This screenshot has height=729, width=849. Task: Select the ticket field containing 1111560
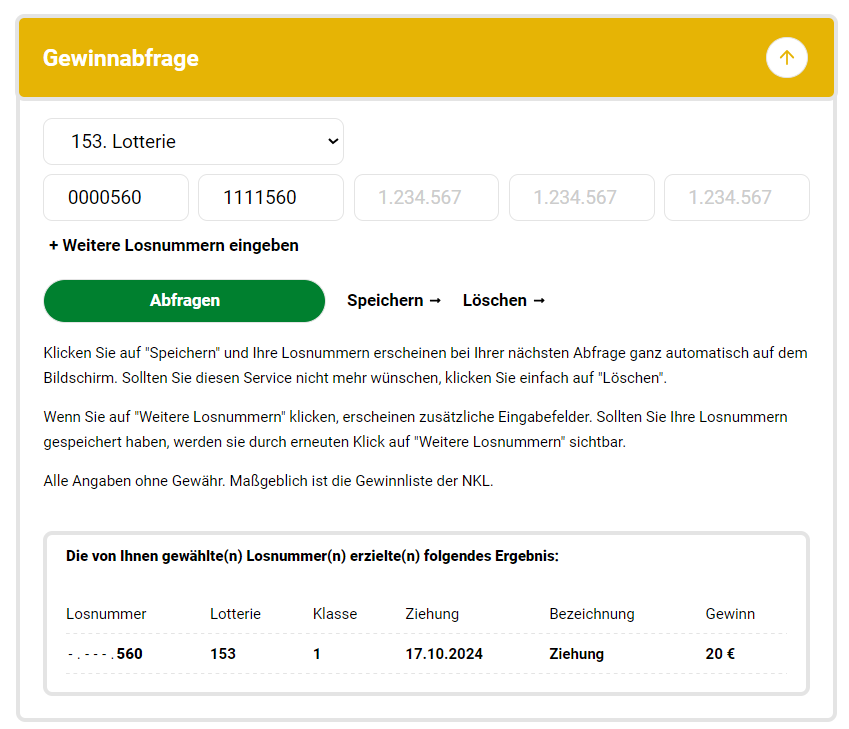click(271, 198)
